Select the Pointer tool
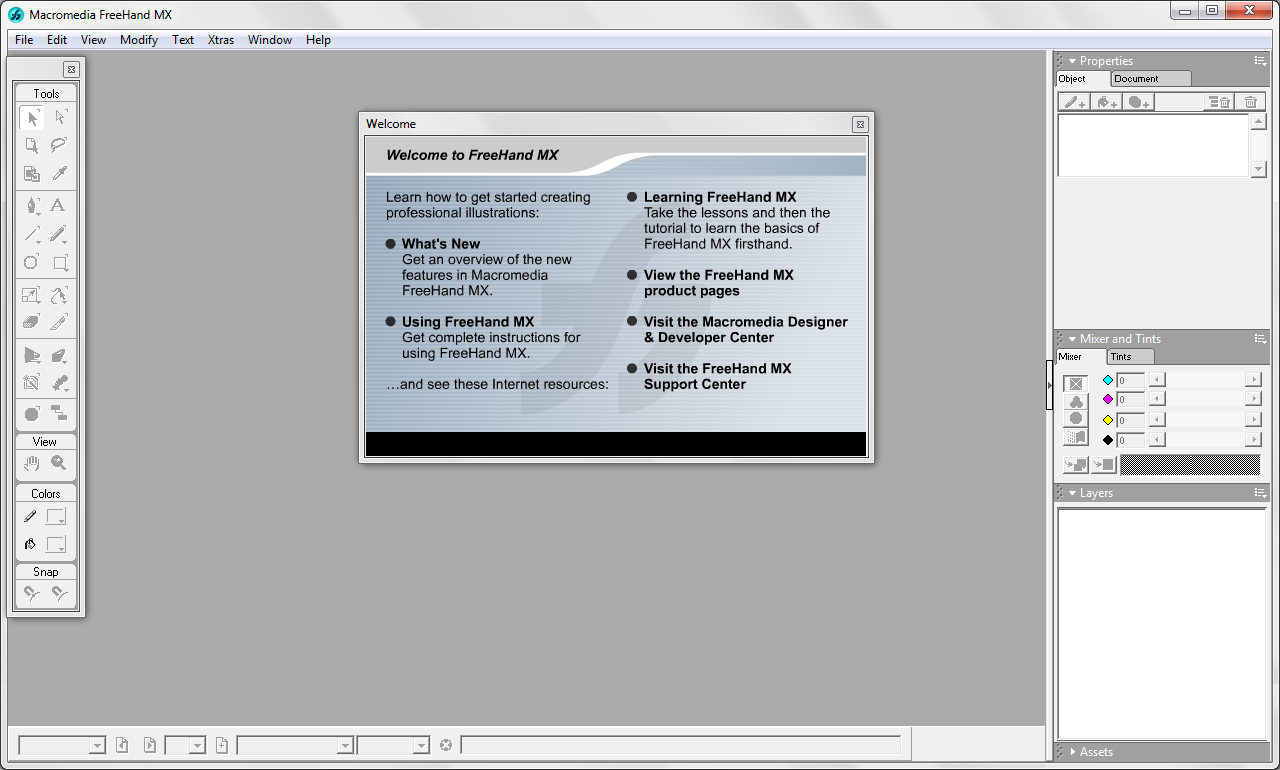 [x=32, y=118]
